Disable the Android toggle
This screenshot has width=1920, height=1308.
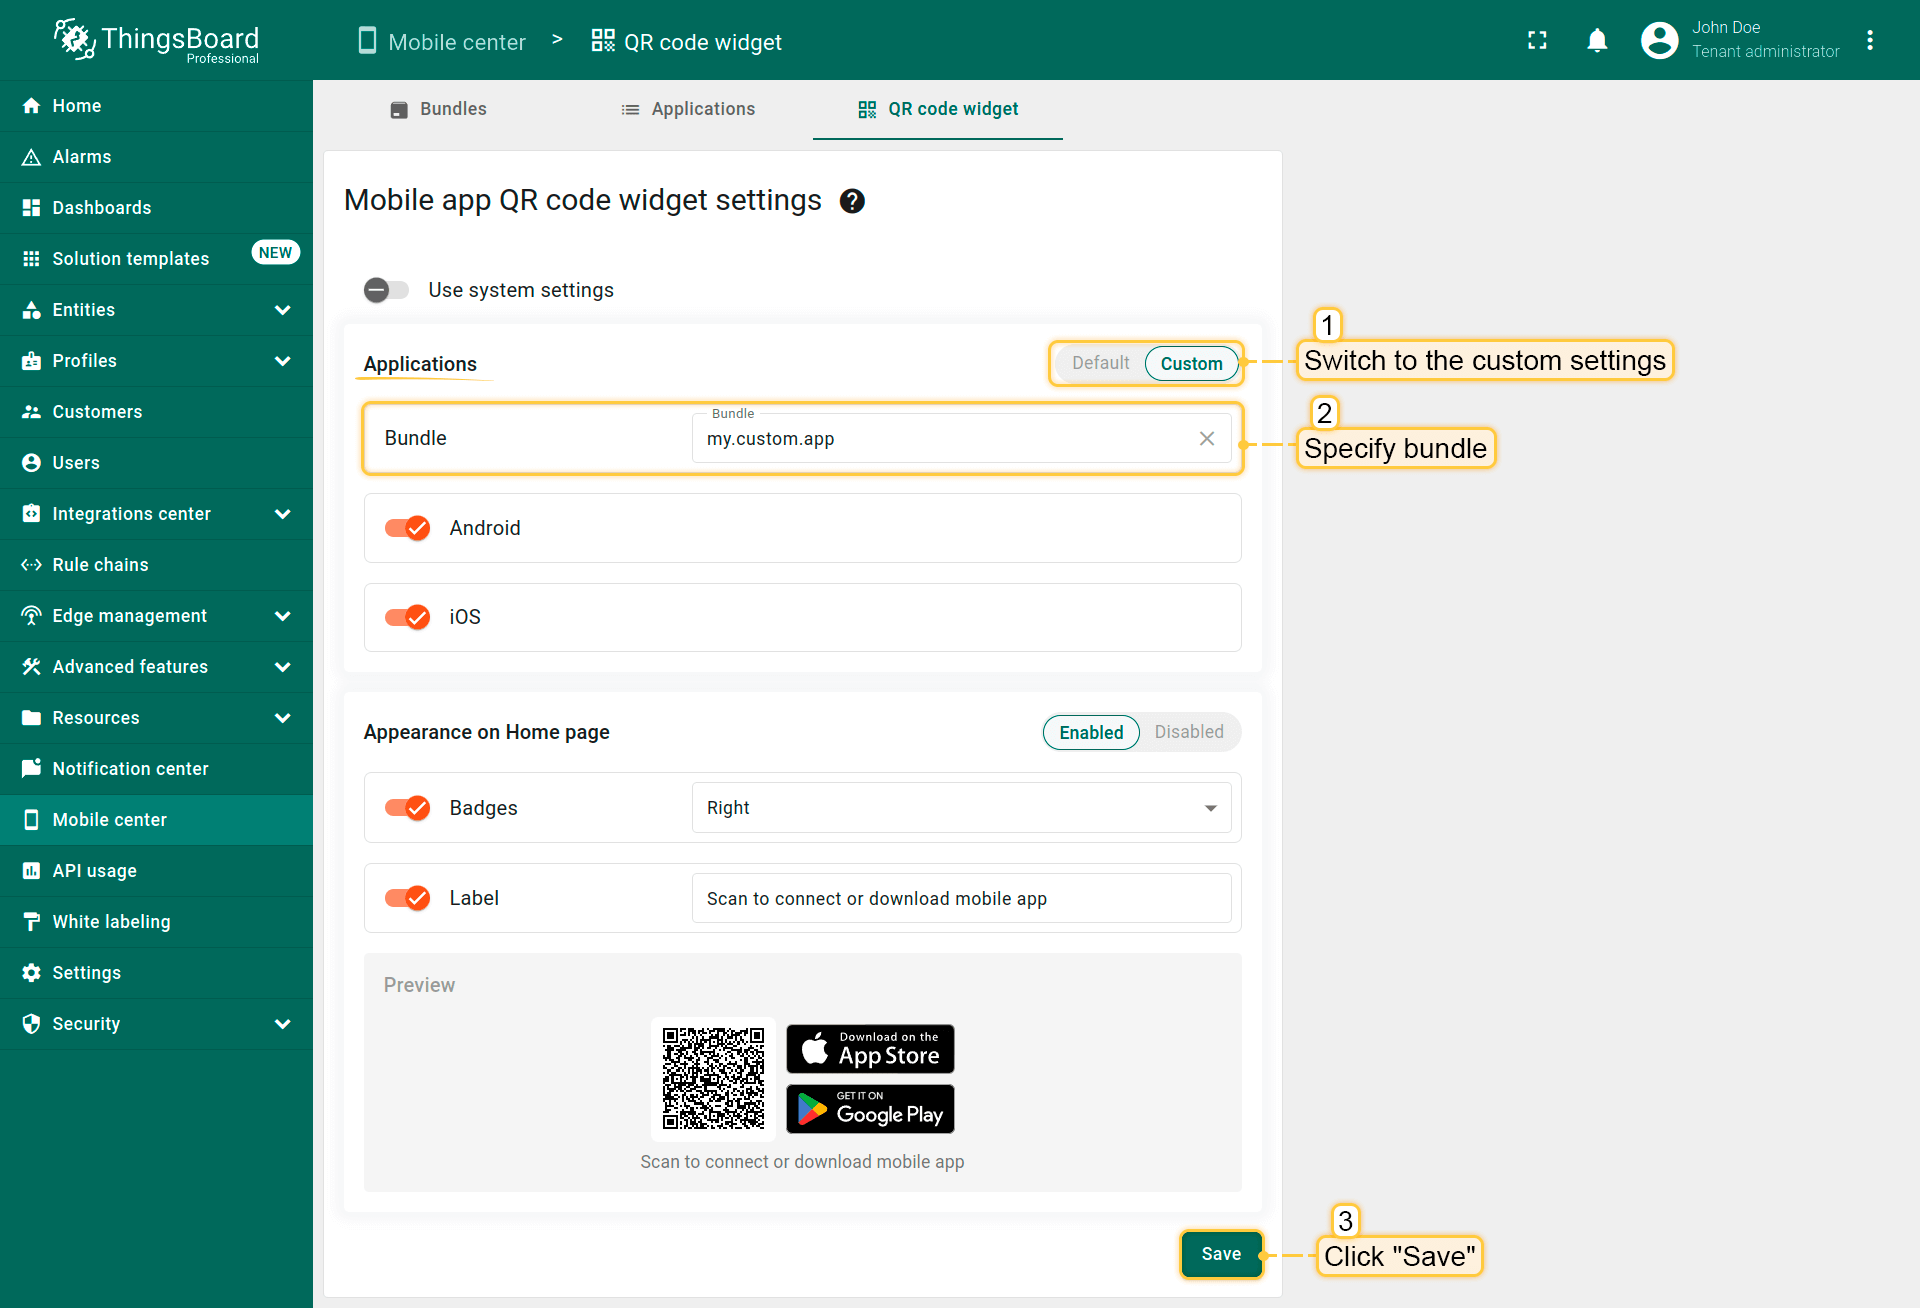point(408,528)
